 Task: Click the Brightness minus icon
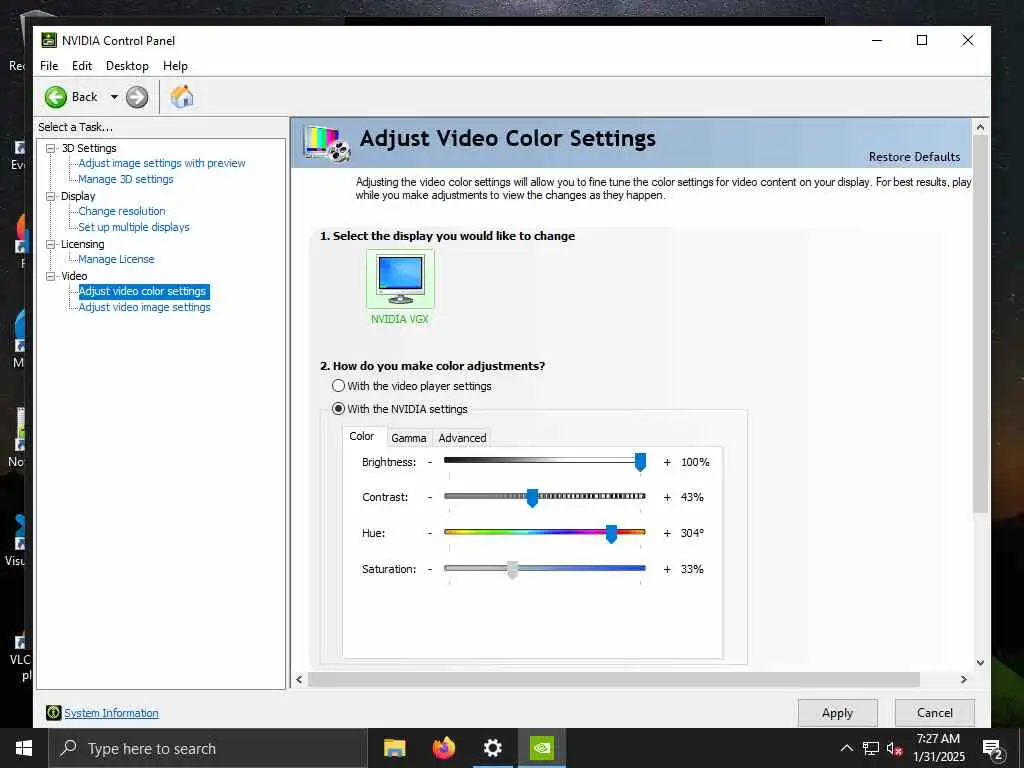point(430,462)
